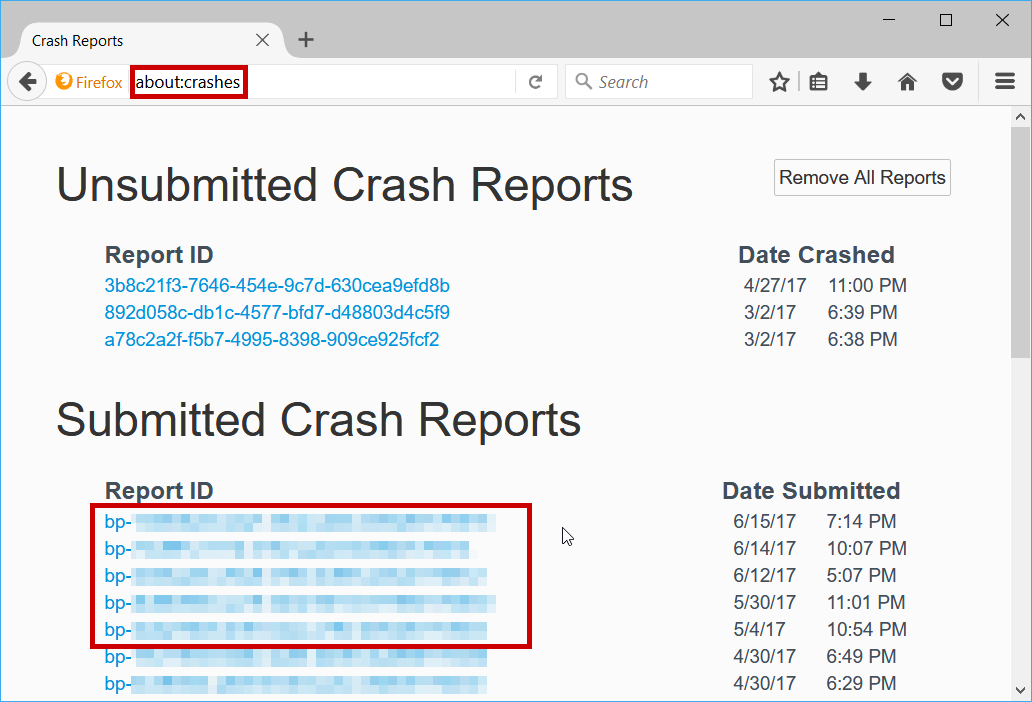1032x702 pixels.
Task: Open report a78c2a2f-f5b7-4995-8398-909ce925fcf2
Action: click(272, 340)
